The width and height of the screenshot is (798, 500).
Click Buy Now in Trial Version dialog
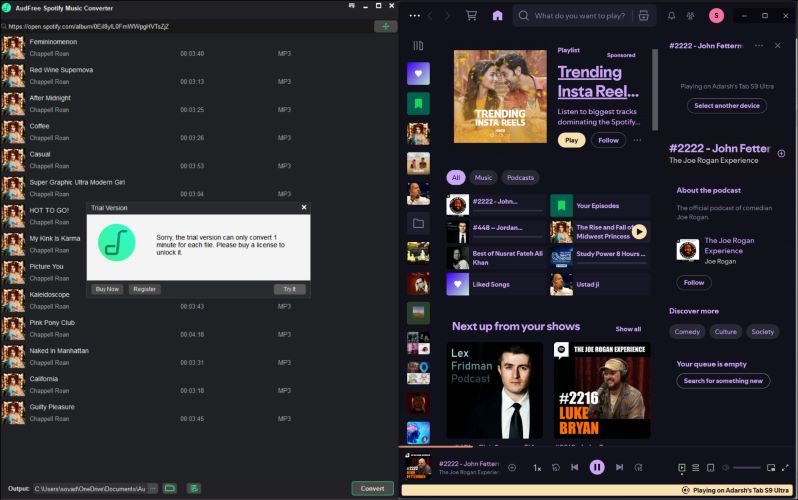(x=107, y=289)
